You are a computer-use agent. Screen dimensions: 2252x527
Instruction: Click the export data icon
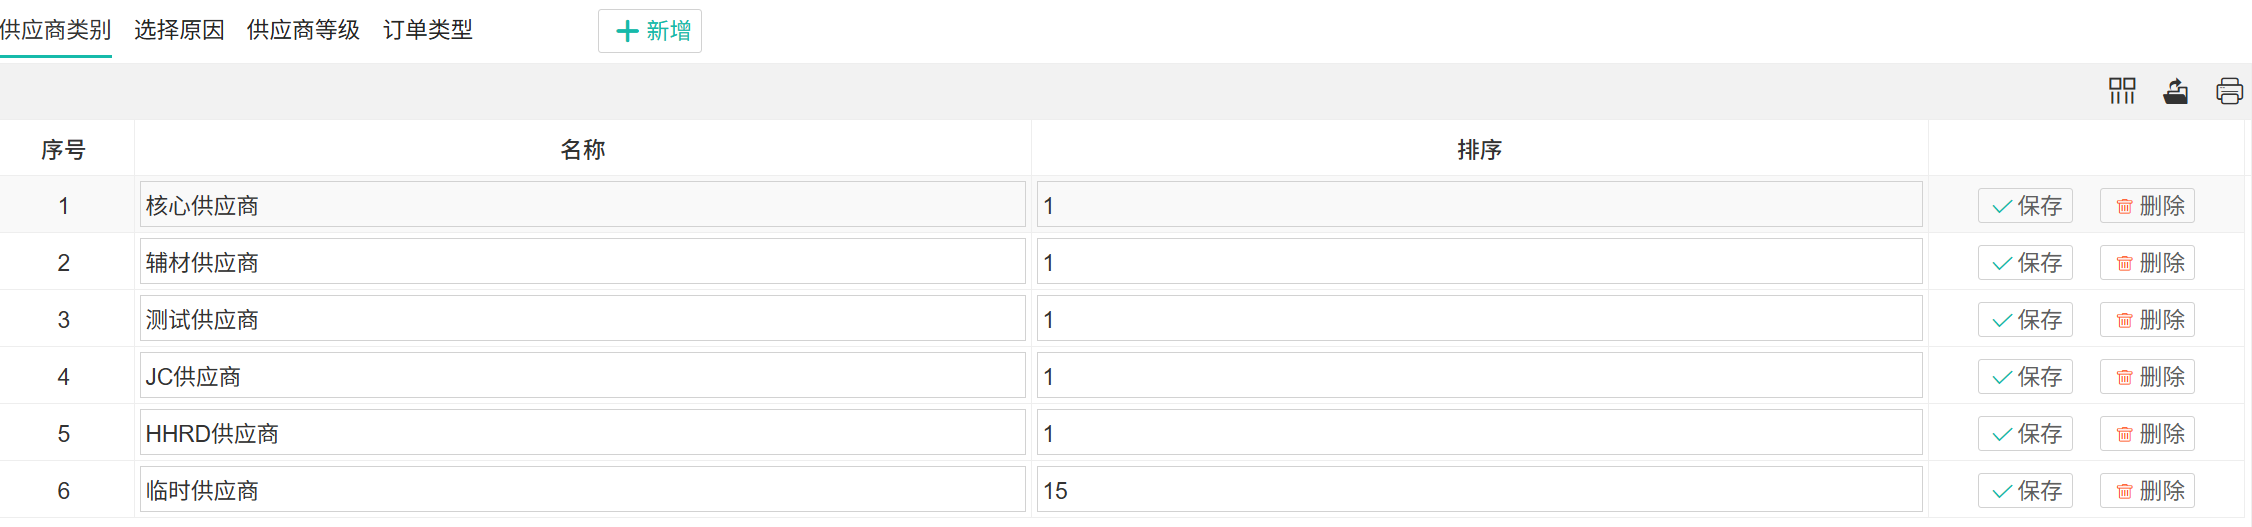[2175, 91]
